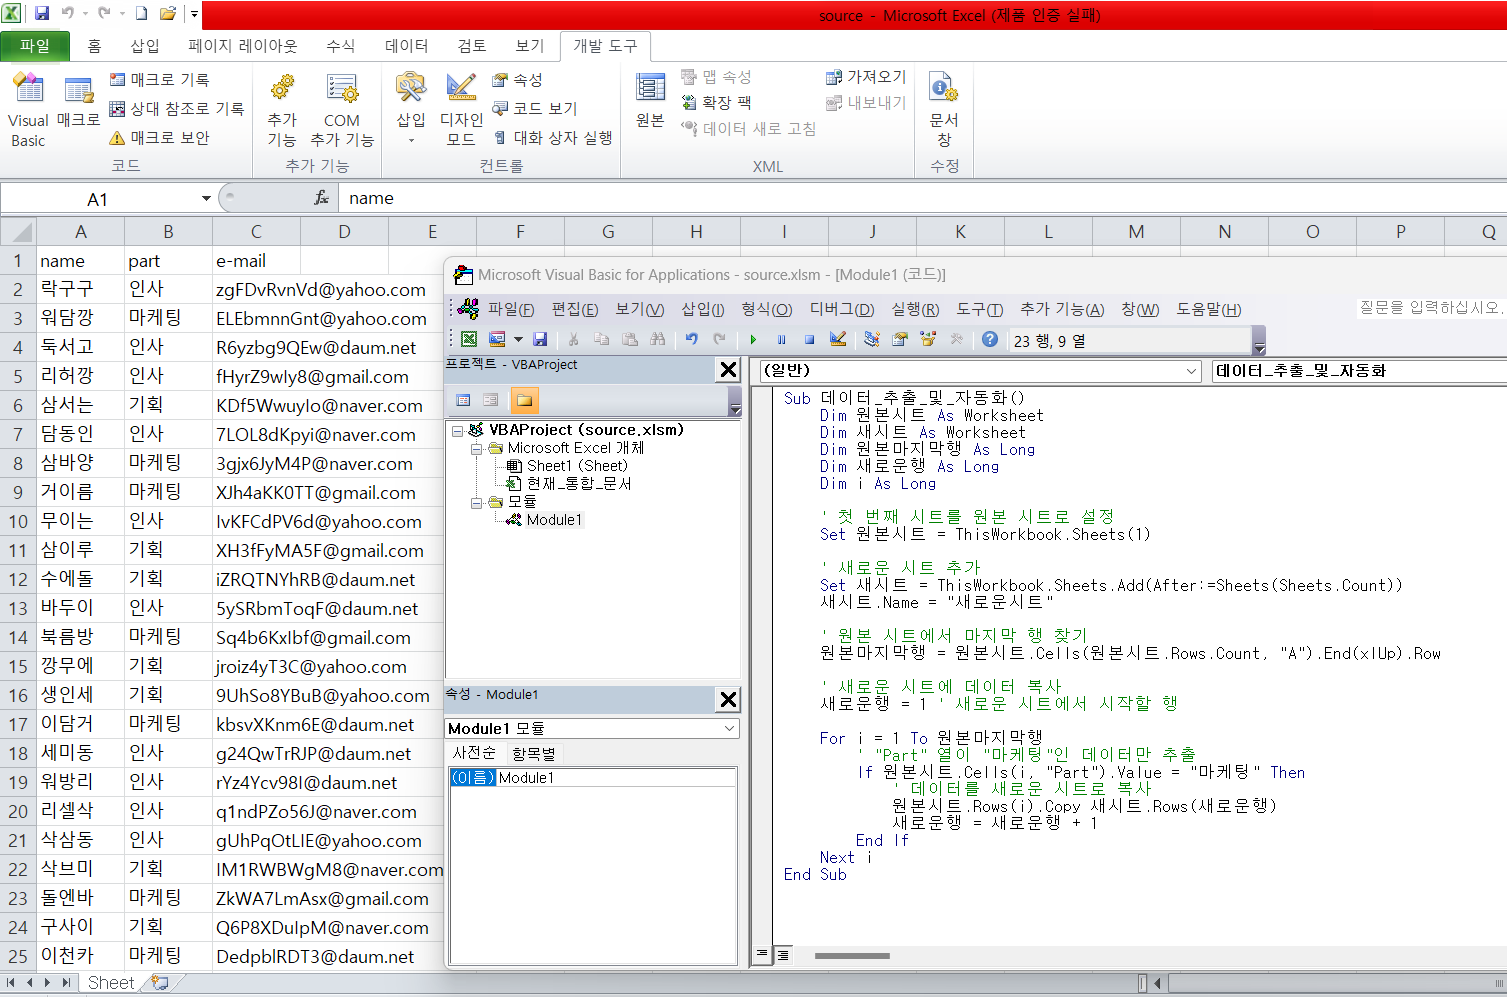Image resolution: width=1507 pixels, height=997 pixels.
Task: Open 문서 창 (Document Panel)
Action: pyautogui.click(x=944, y=110)
